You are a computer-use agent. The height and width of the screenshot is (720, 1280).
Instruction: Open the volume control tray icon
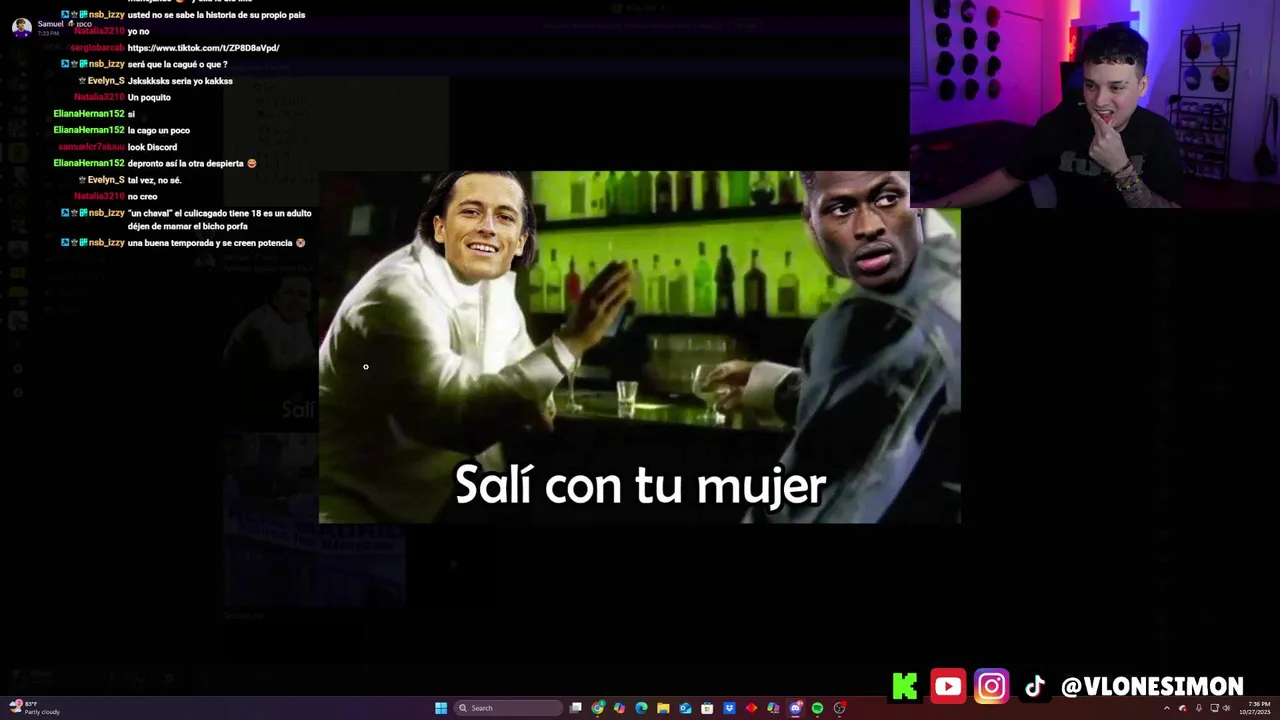1227,708
